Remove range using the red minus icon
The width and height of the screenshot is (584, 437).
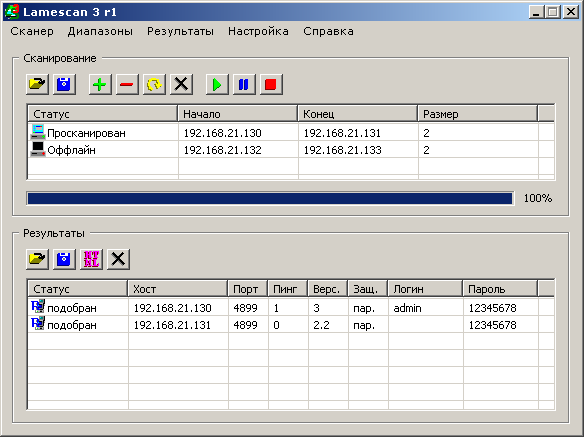tap(127, 84)
